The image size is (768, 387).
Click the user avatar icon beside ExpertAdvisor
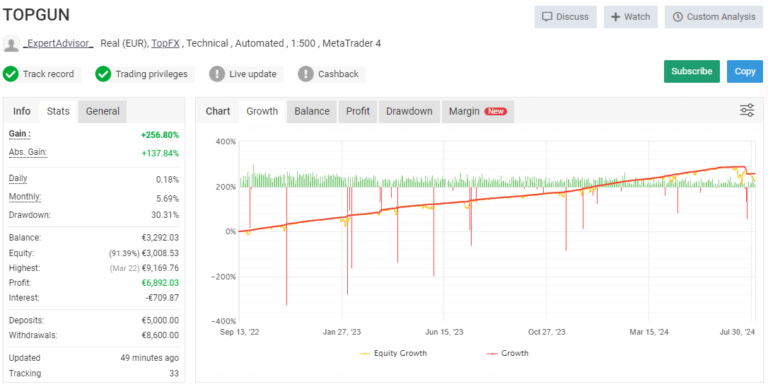11,44
